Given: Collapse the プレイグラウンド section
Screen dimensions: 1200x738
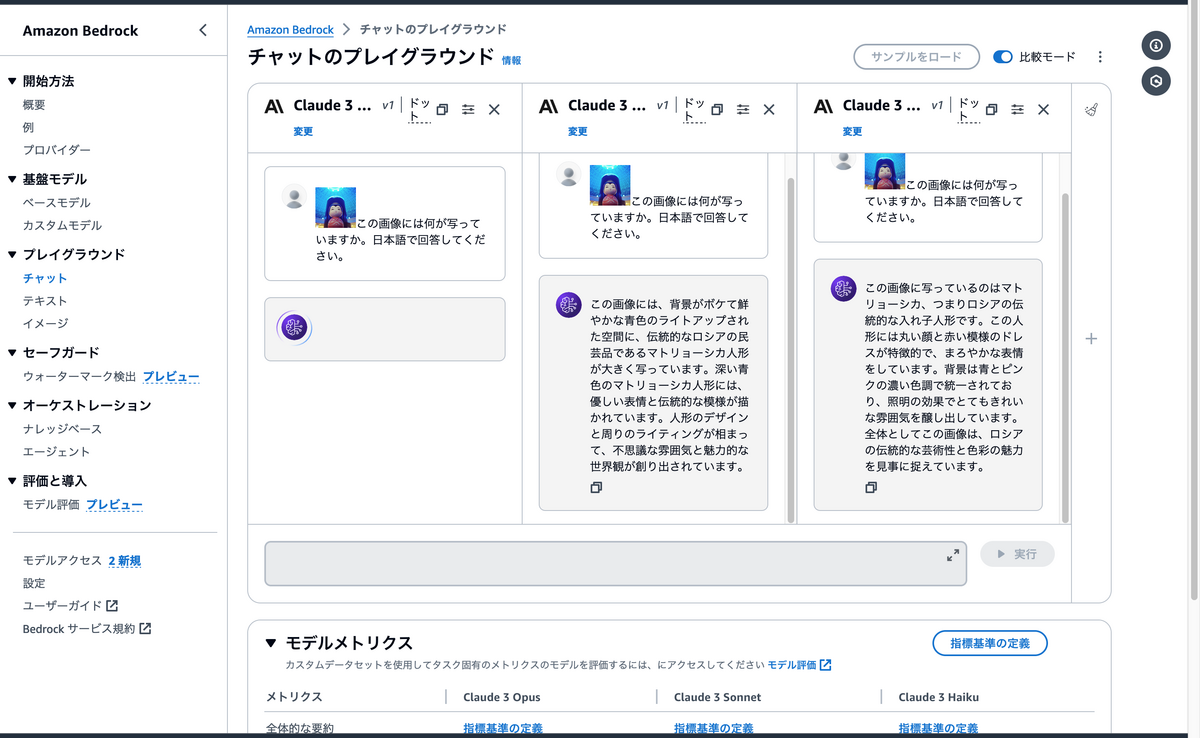Looking at the screenshot, I should click(12, 254).
